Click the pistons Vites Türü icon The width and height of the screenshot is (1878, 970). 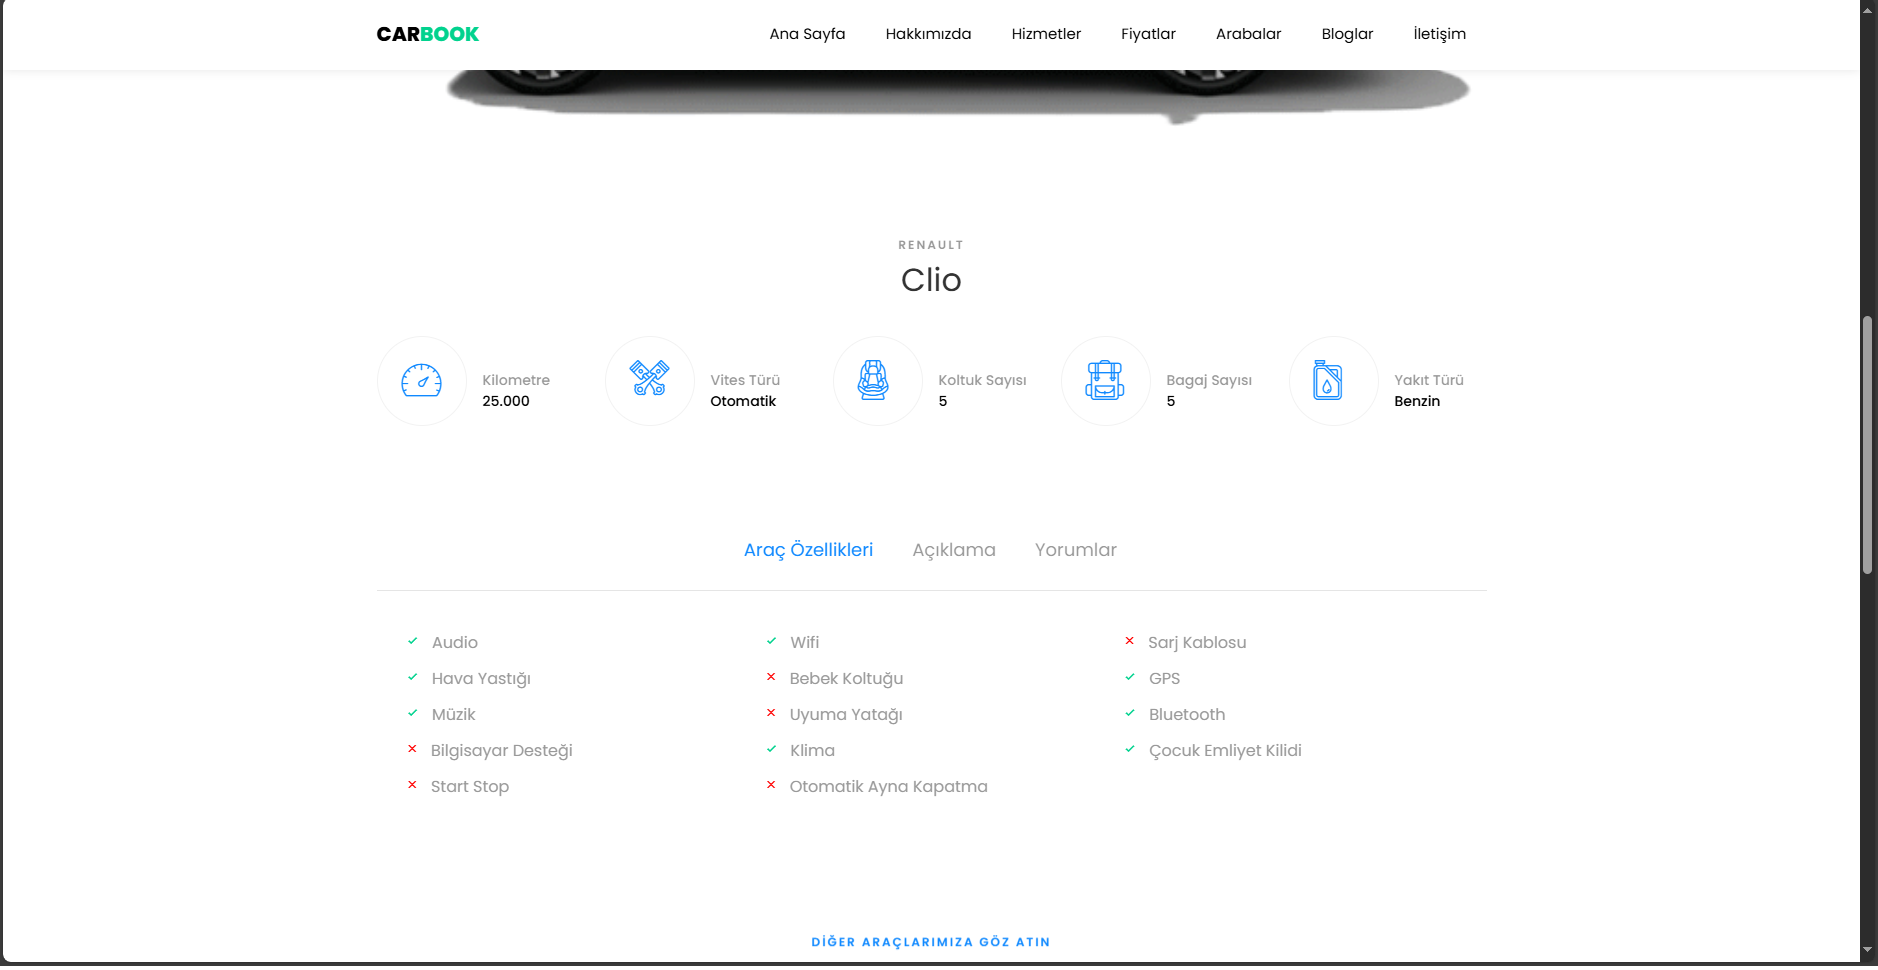click(x=649, y=380)
